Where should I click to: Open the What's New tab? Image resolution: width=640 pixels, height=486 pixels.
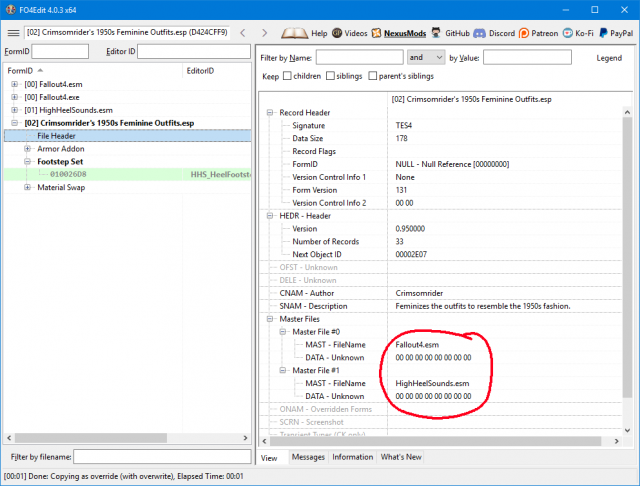tap(401, 457)
